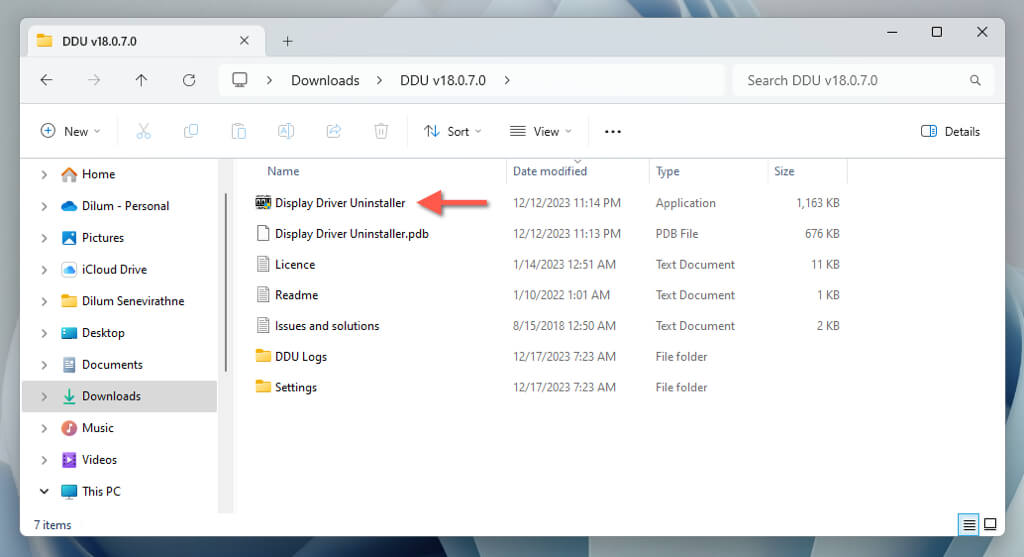Screen dimensions: 1024x557
Task: Select the Issues and solutions file name
Action: [x=327, y=325]
